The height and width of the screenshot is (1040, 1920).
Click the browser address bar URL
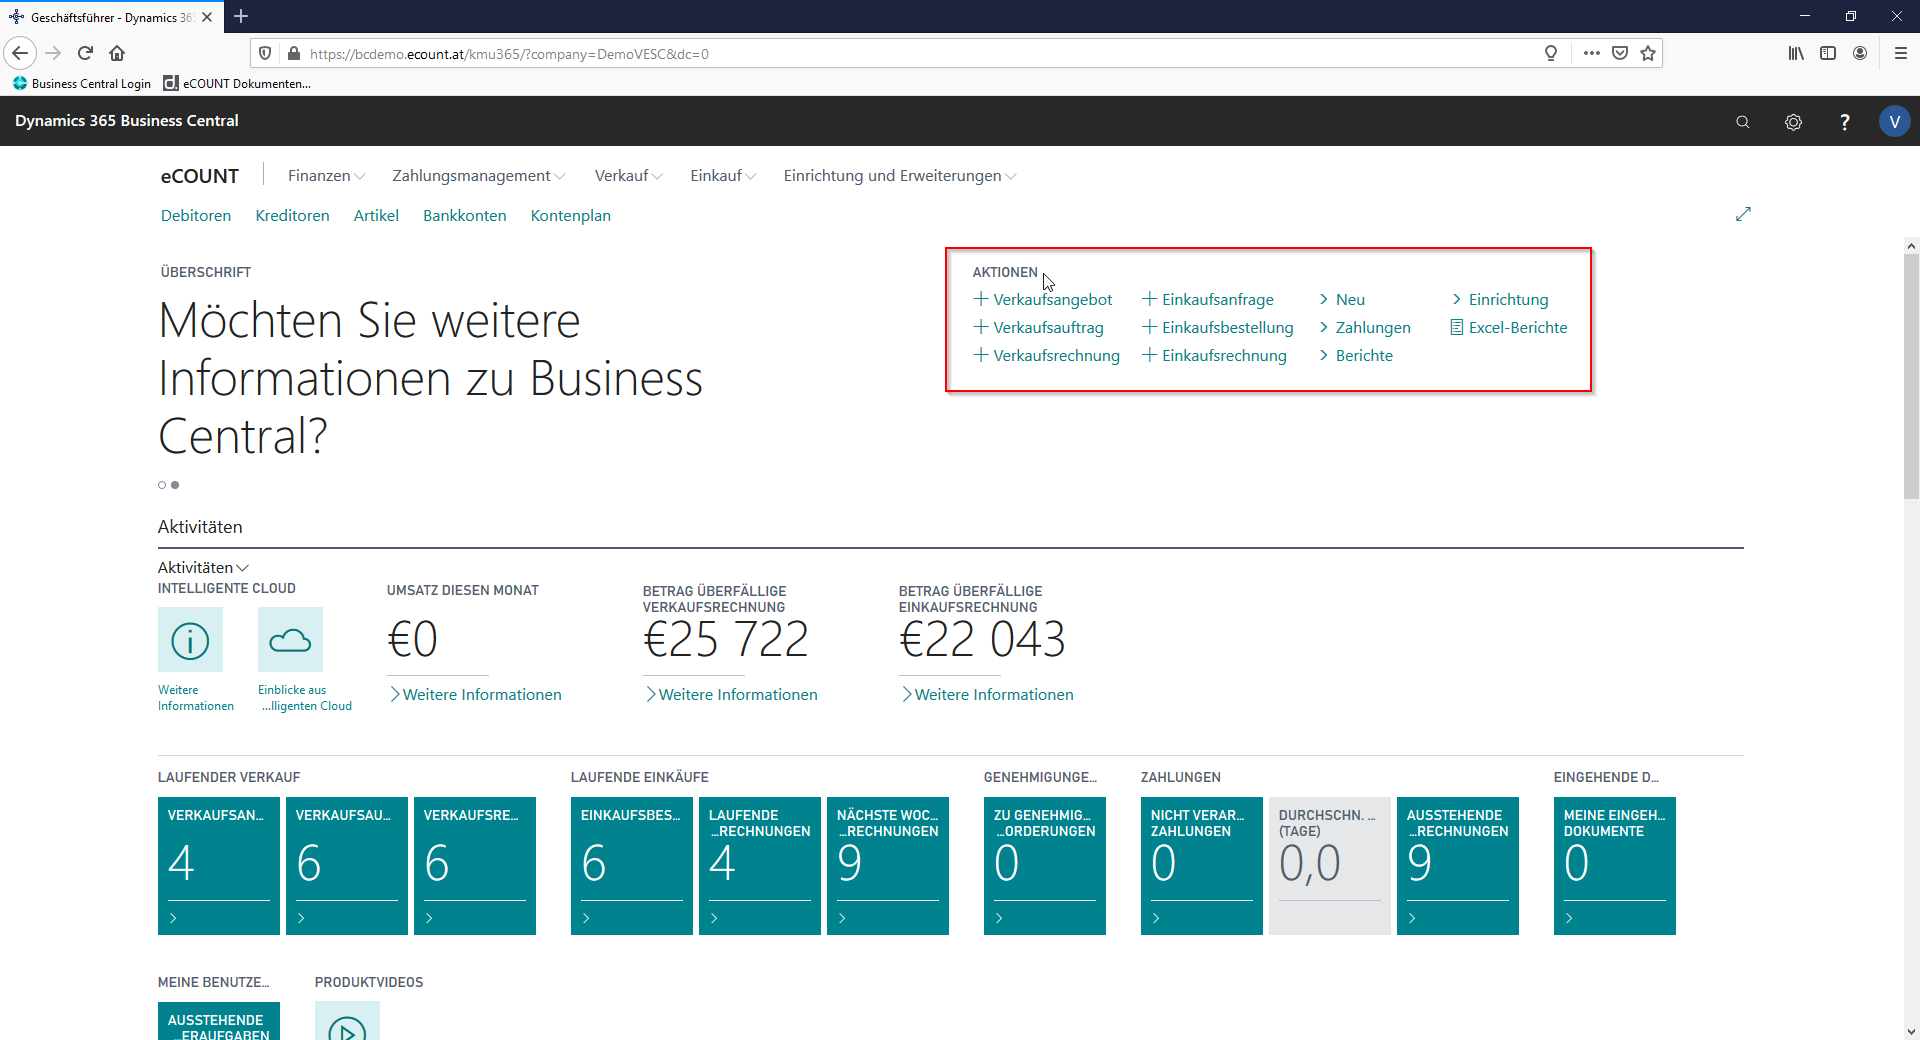pos(510,54)
